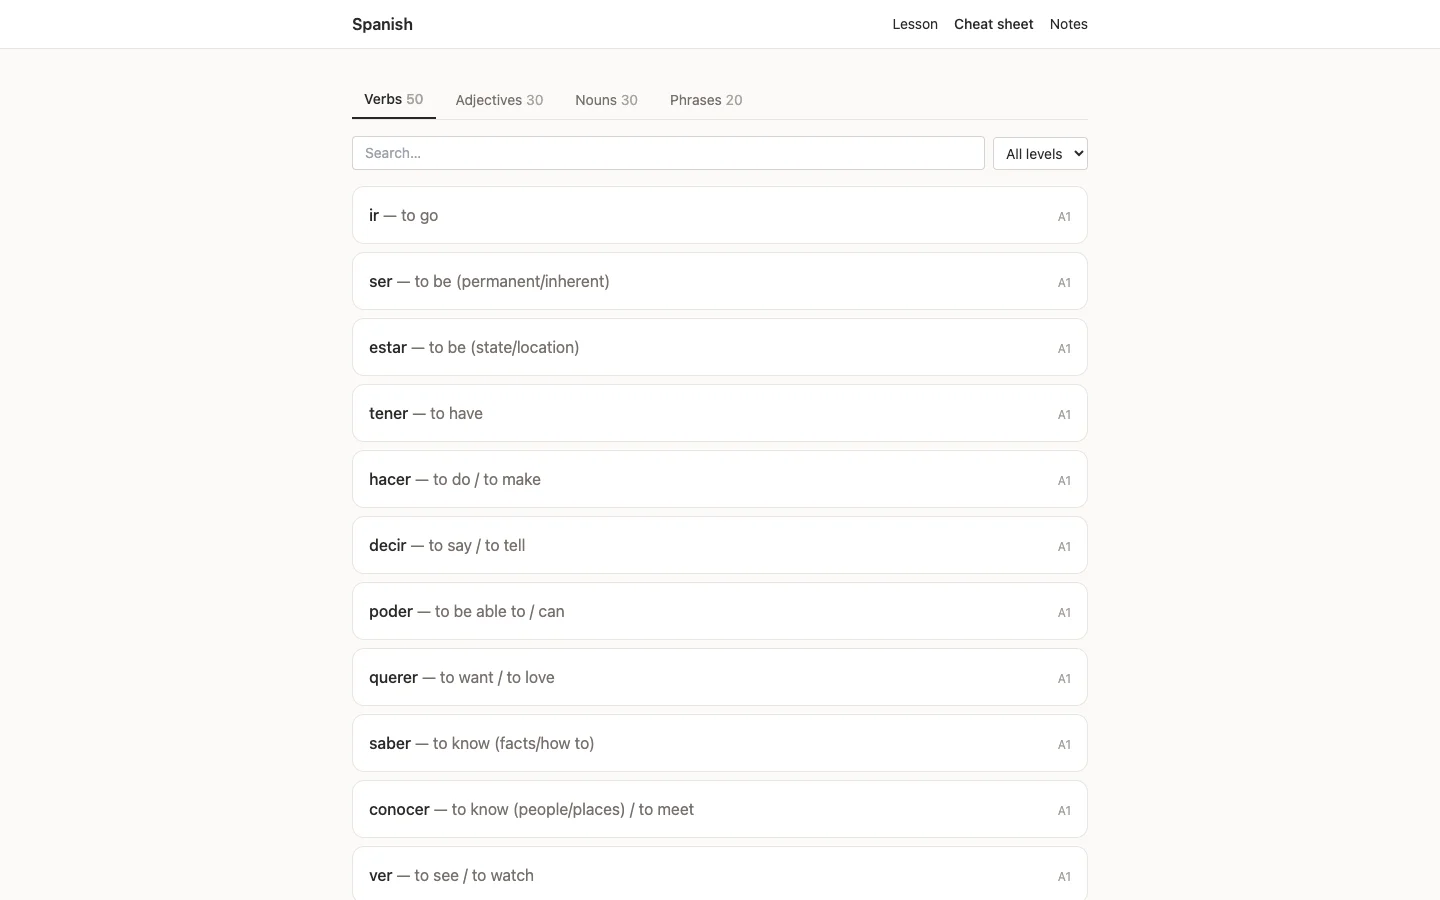This screenshot has height=900, width=1440.
Task: Open the "conocer" vocabulary entry
Action: [718, 809]
